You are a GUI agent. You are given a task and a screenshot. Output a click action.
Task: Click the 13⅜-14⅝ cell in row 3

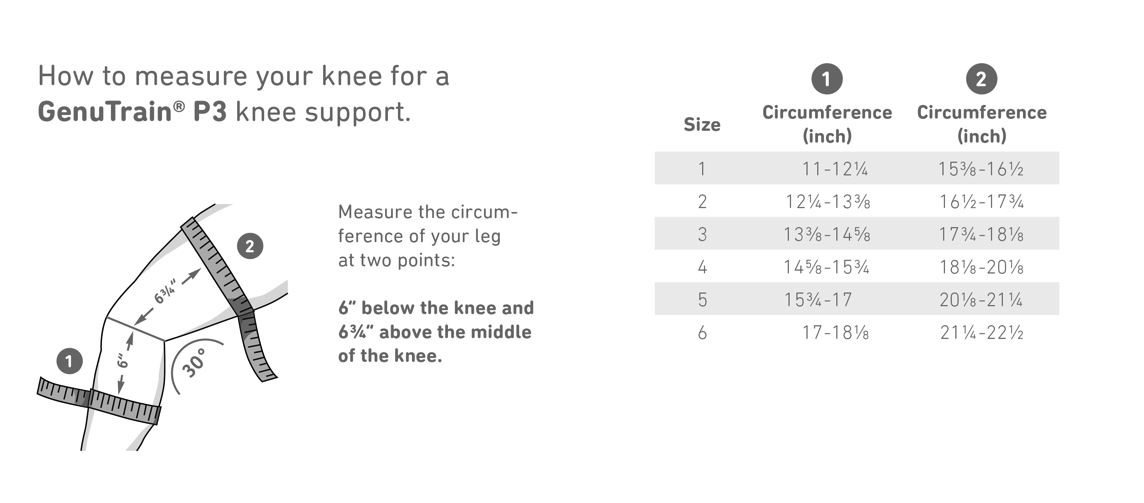[x=827, y=234]
